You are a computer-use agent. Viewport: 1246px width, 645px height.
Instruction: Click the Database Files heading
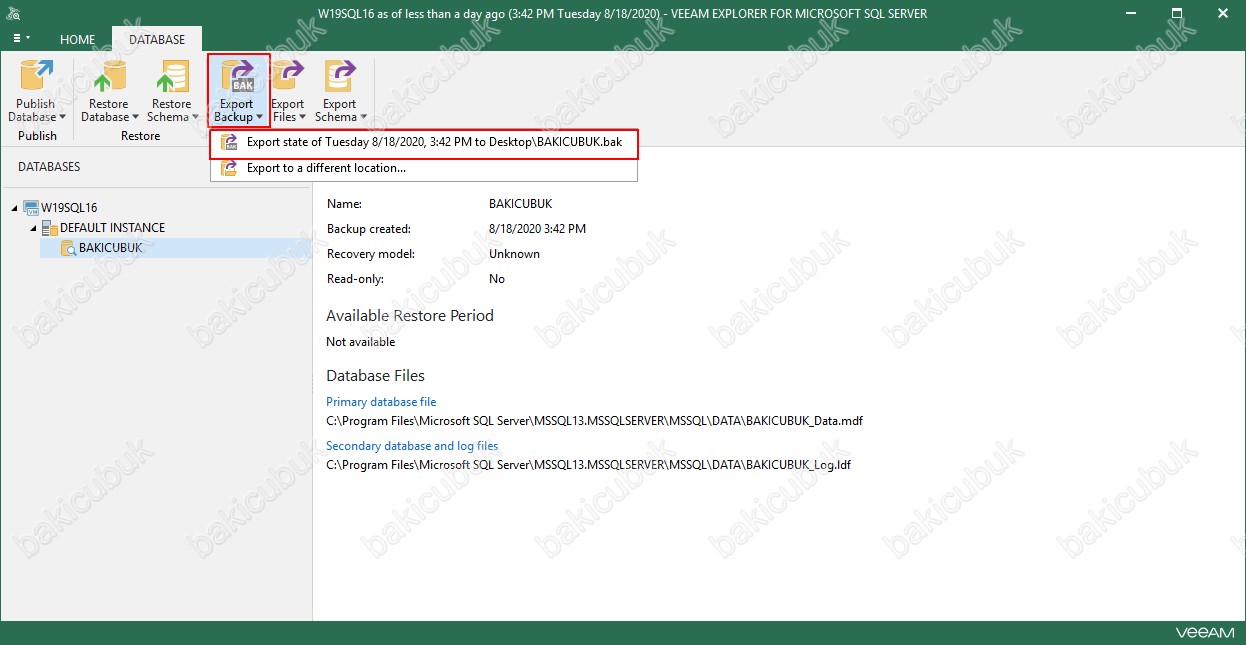[376, 376]
